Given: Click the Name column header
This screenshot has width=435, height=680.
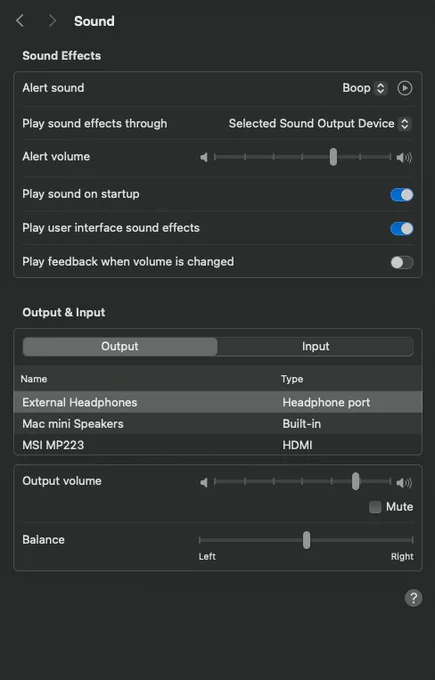Looking at the screenshot, I should (34, 379).
